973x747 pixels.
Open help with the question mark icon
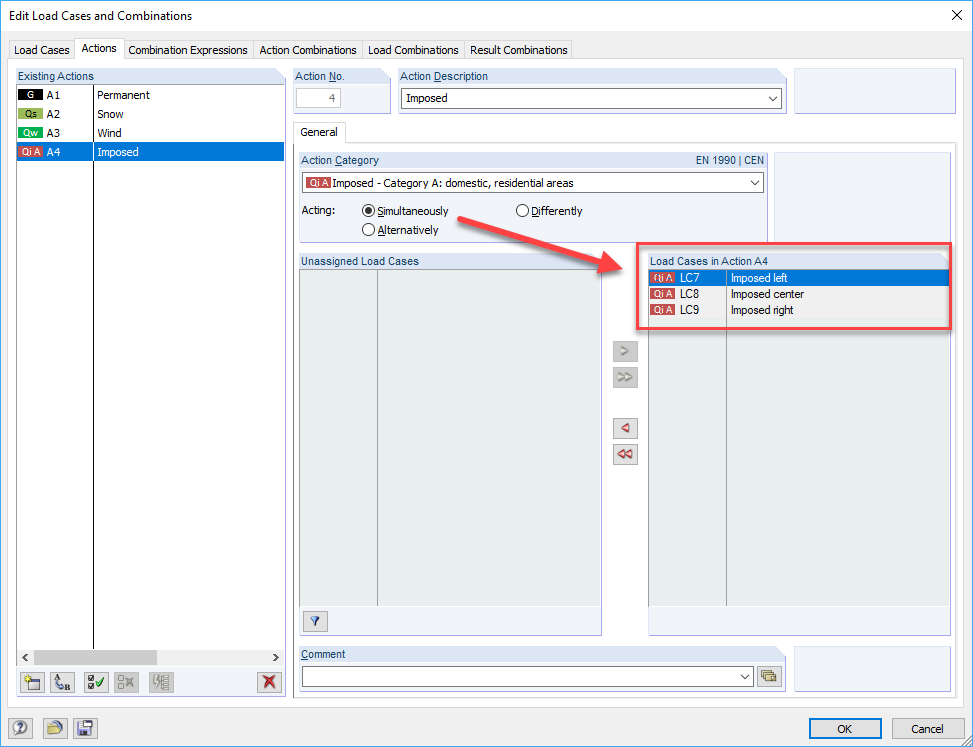20,728
